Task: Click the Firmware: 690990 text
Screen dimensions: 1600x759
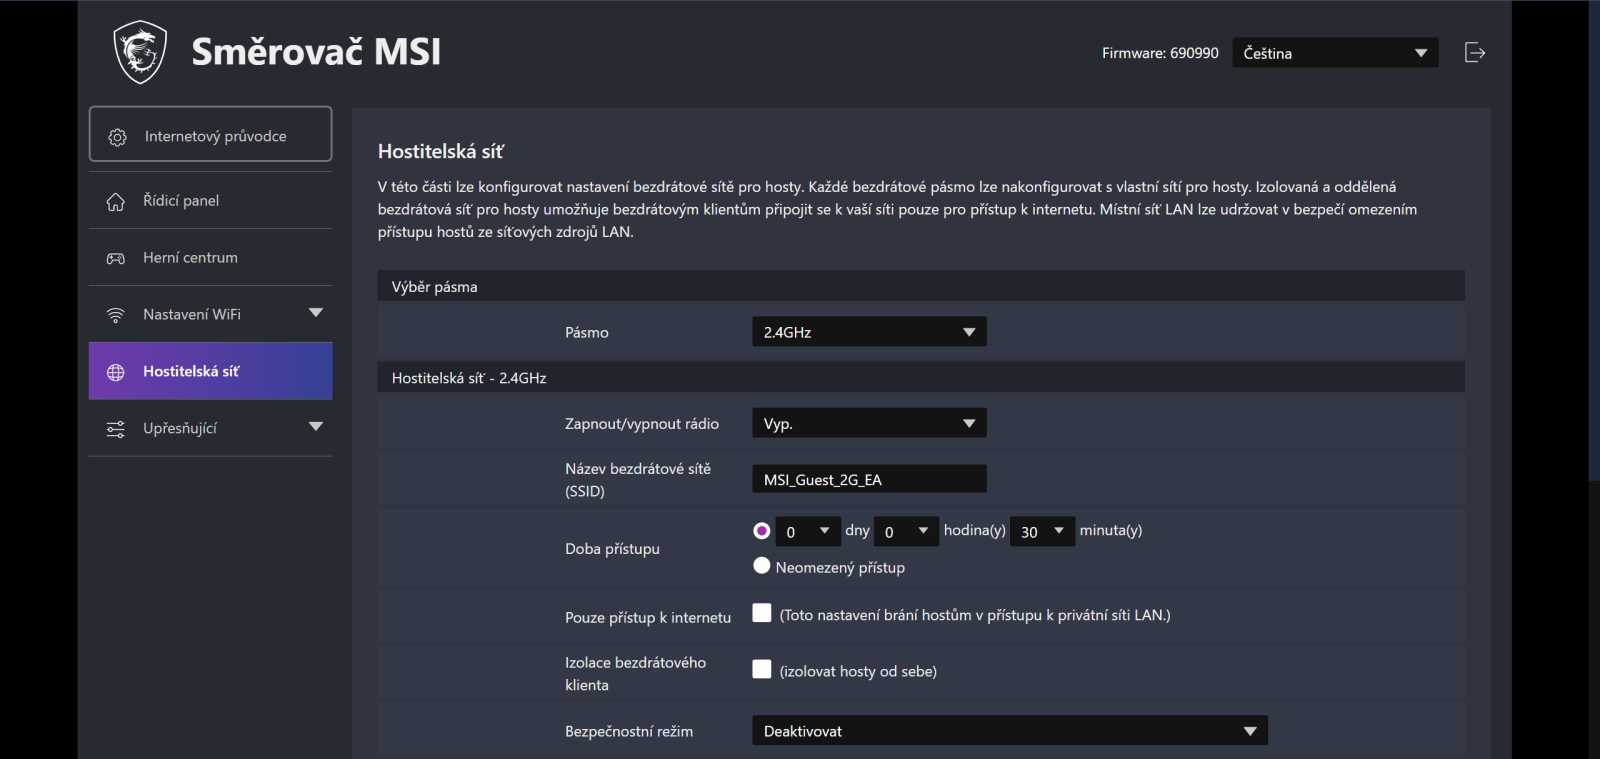Action: coord(1160,53)
